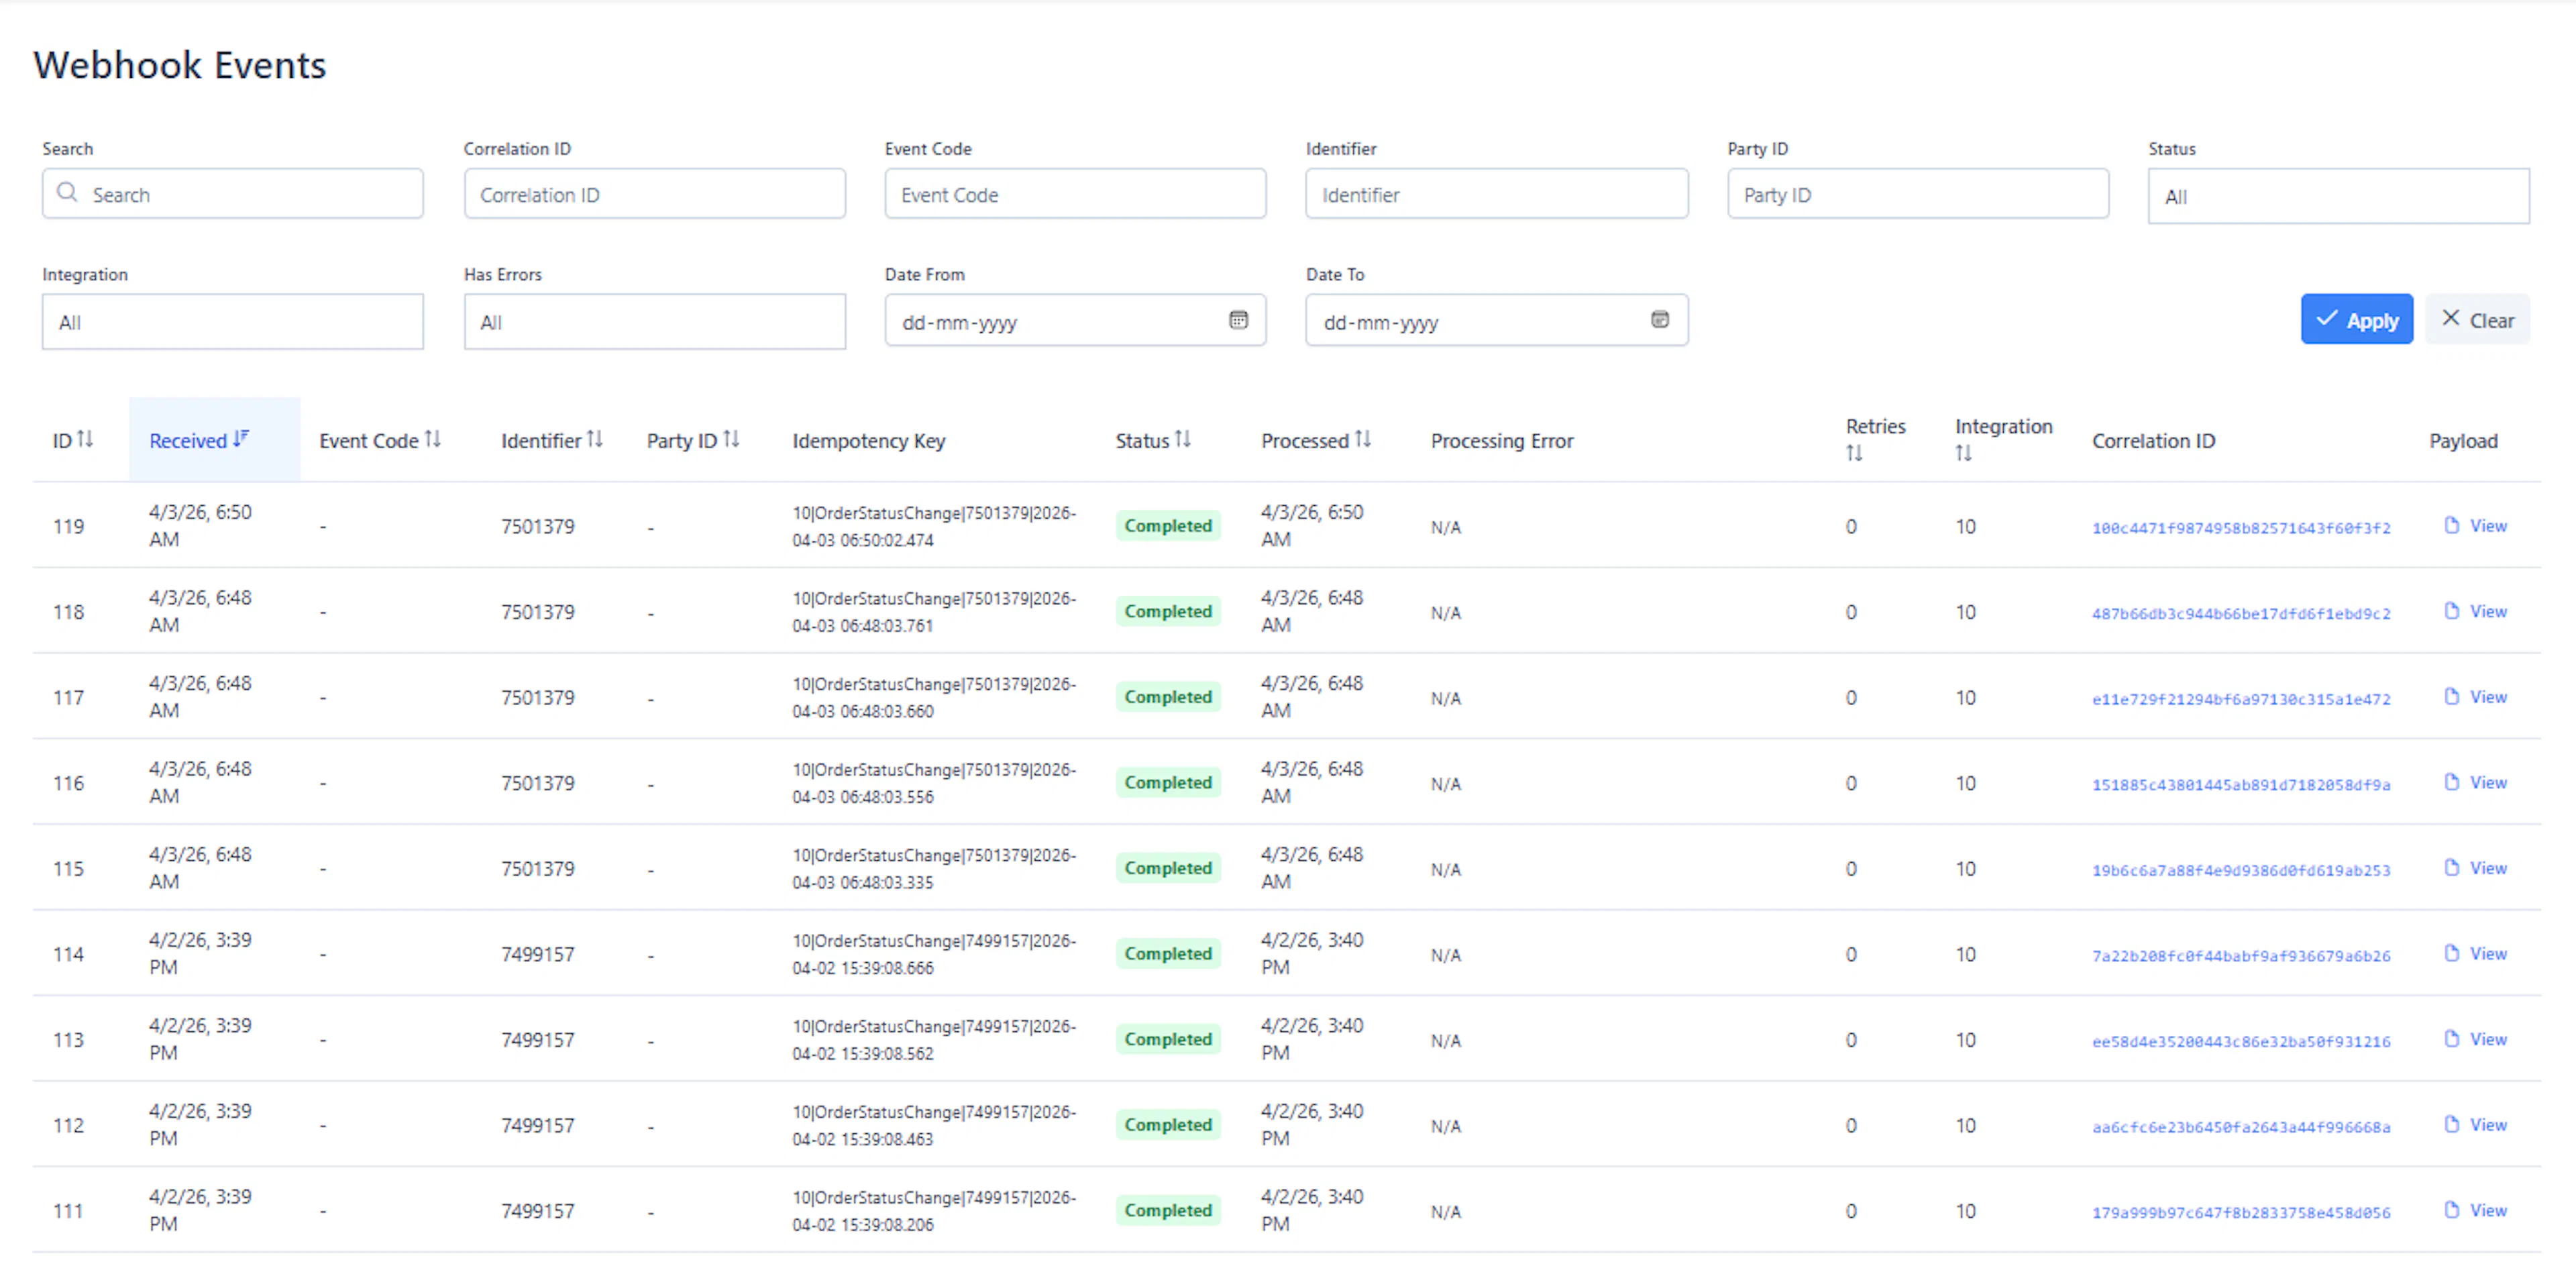Sort by Status column arrows

pyautogui.click(x=1182, y=439)
